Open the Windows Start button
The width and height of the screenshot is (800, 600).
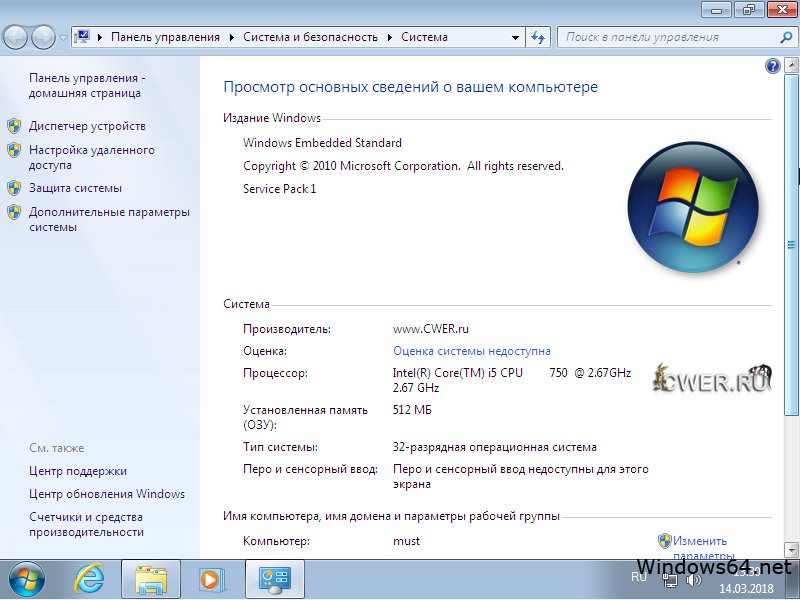(x=27, y=580)
